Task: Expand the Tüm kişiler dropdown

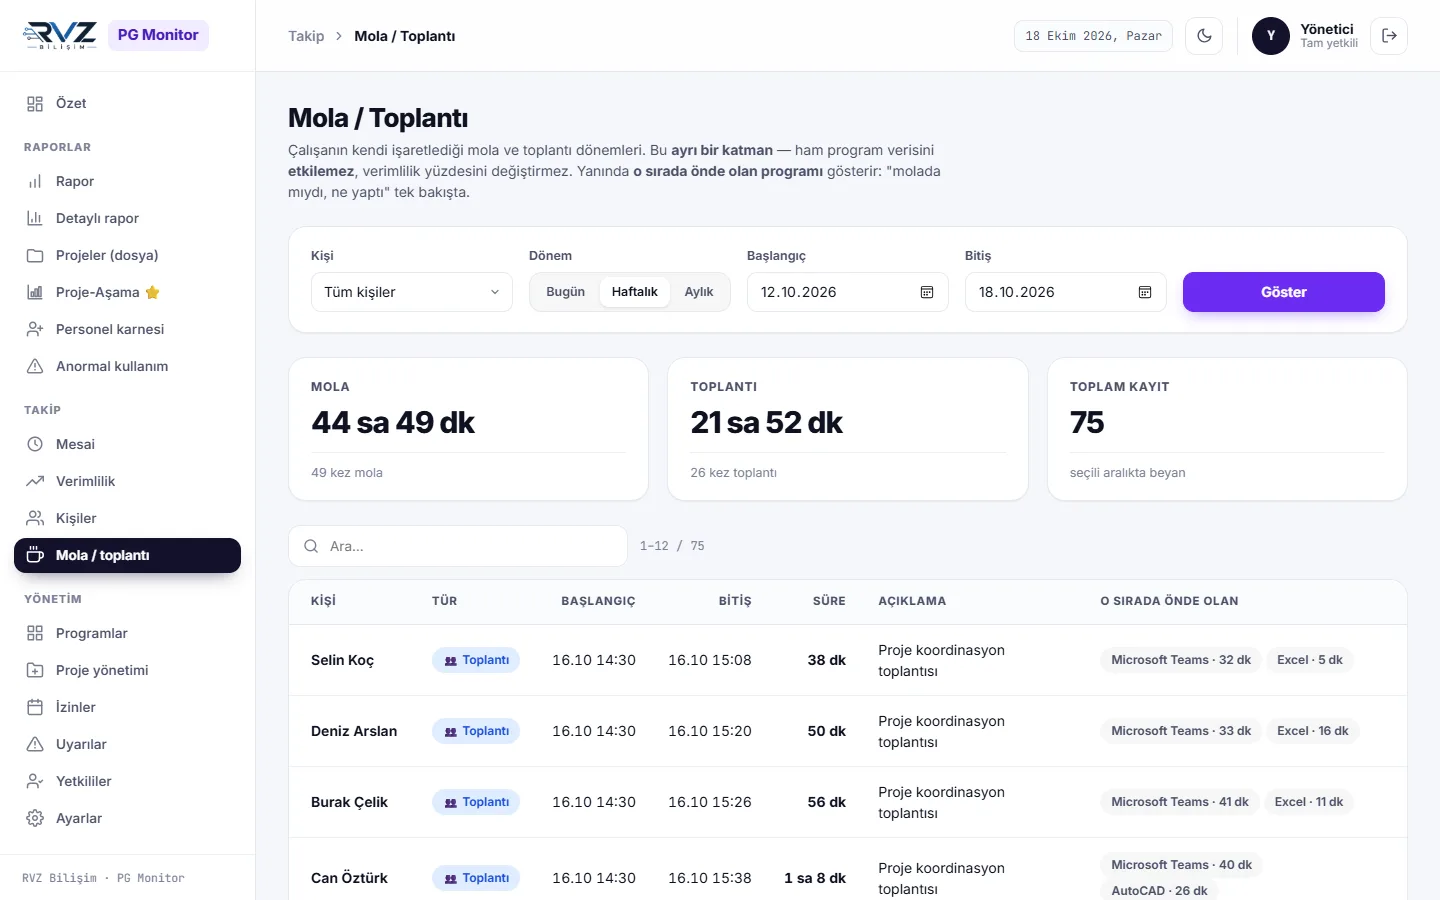Action: click(412, 292)
